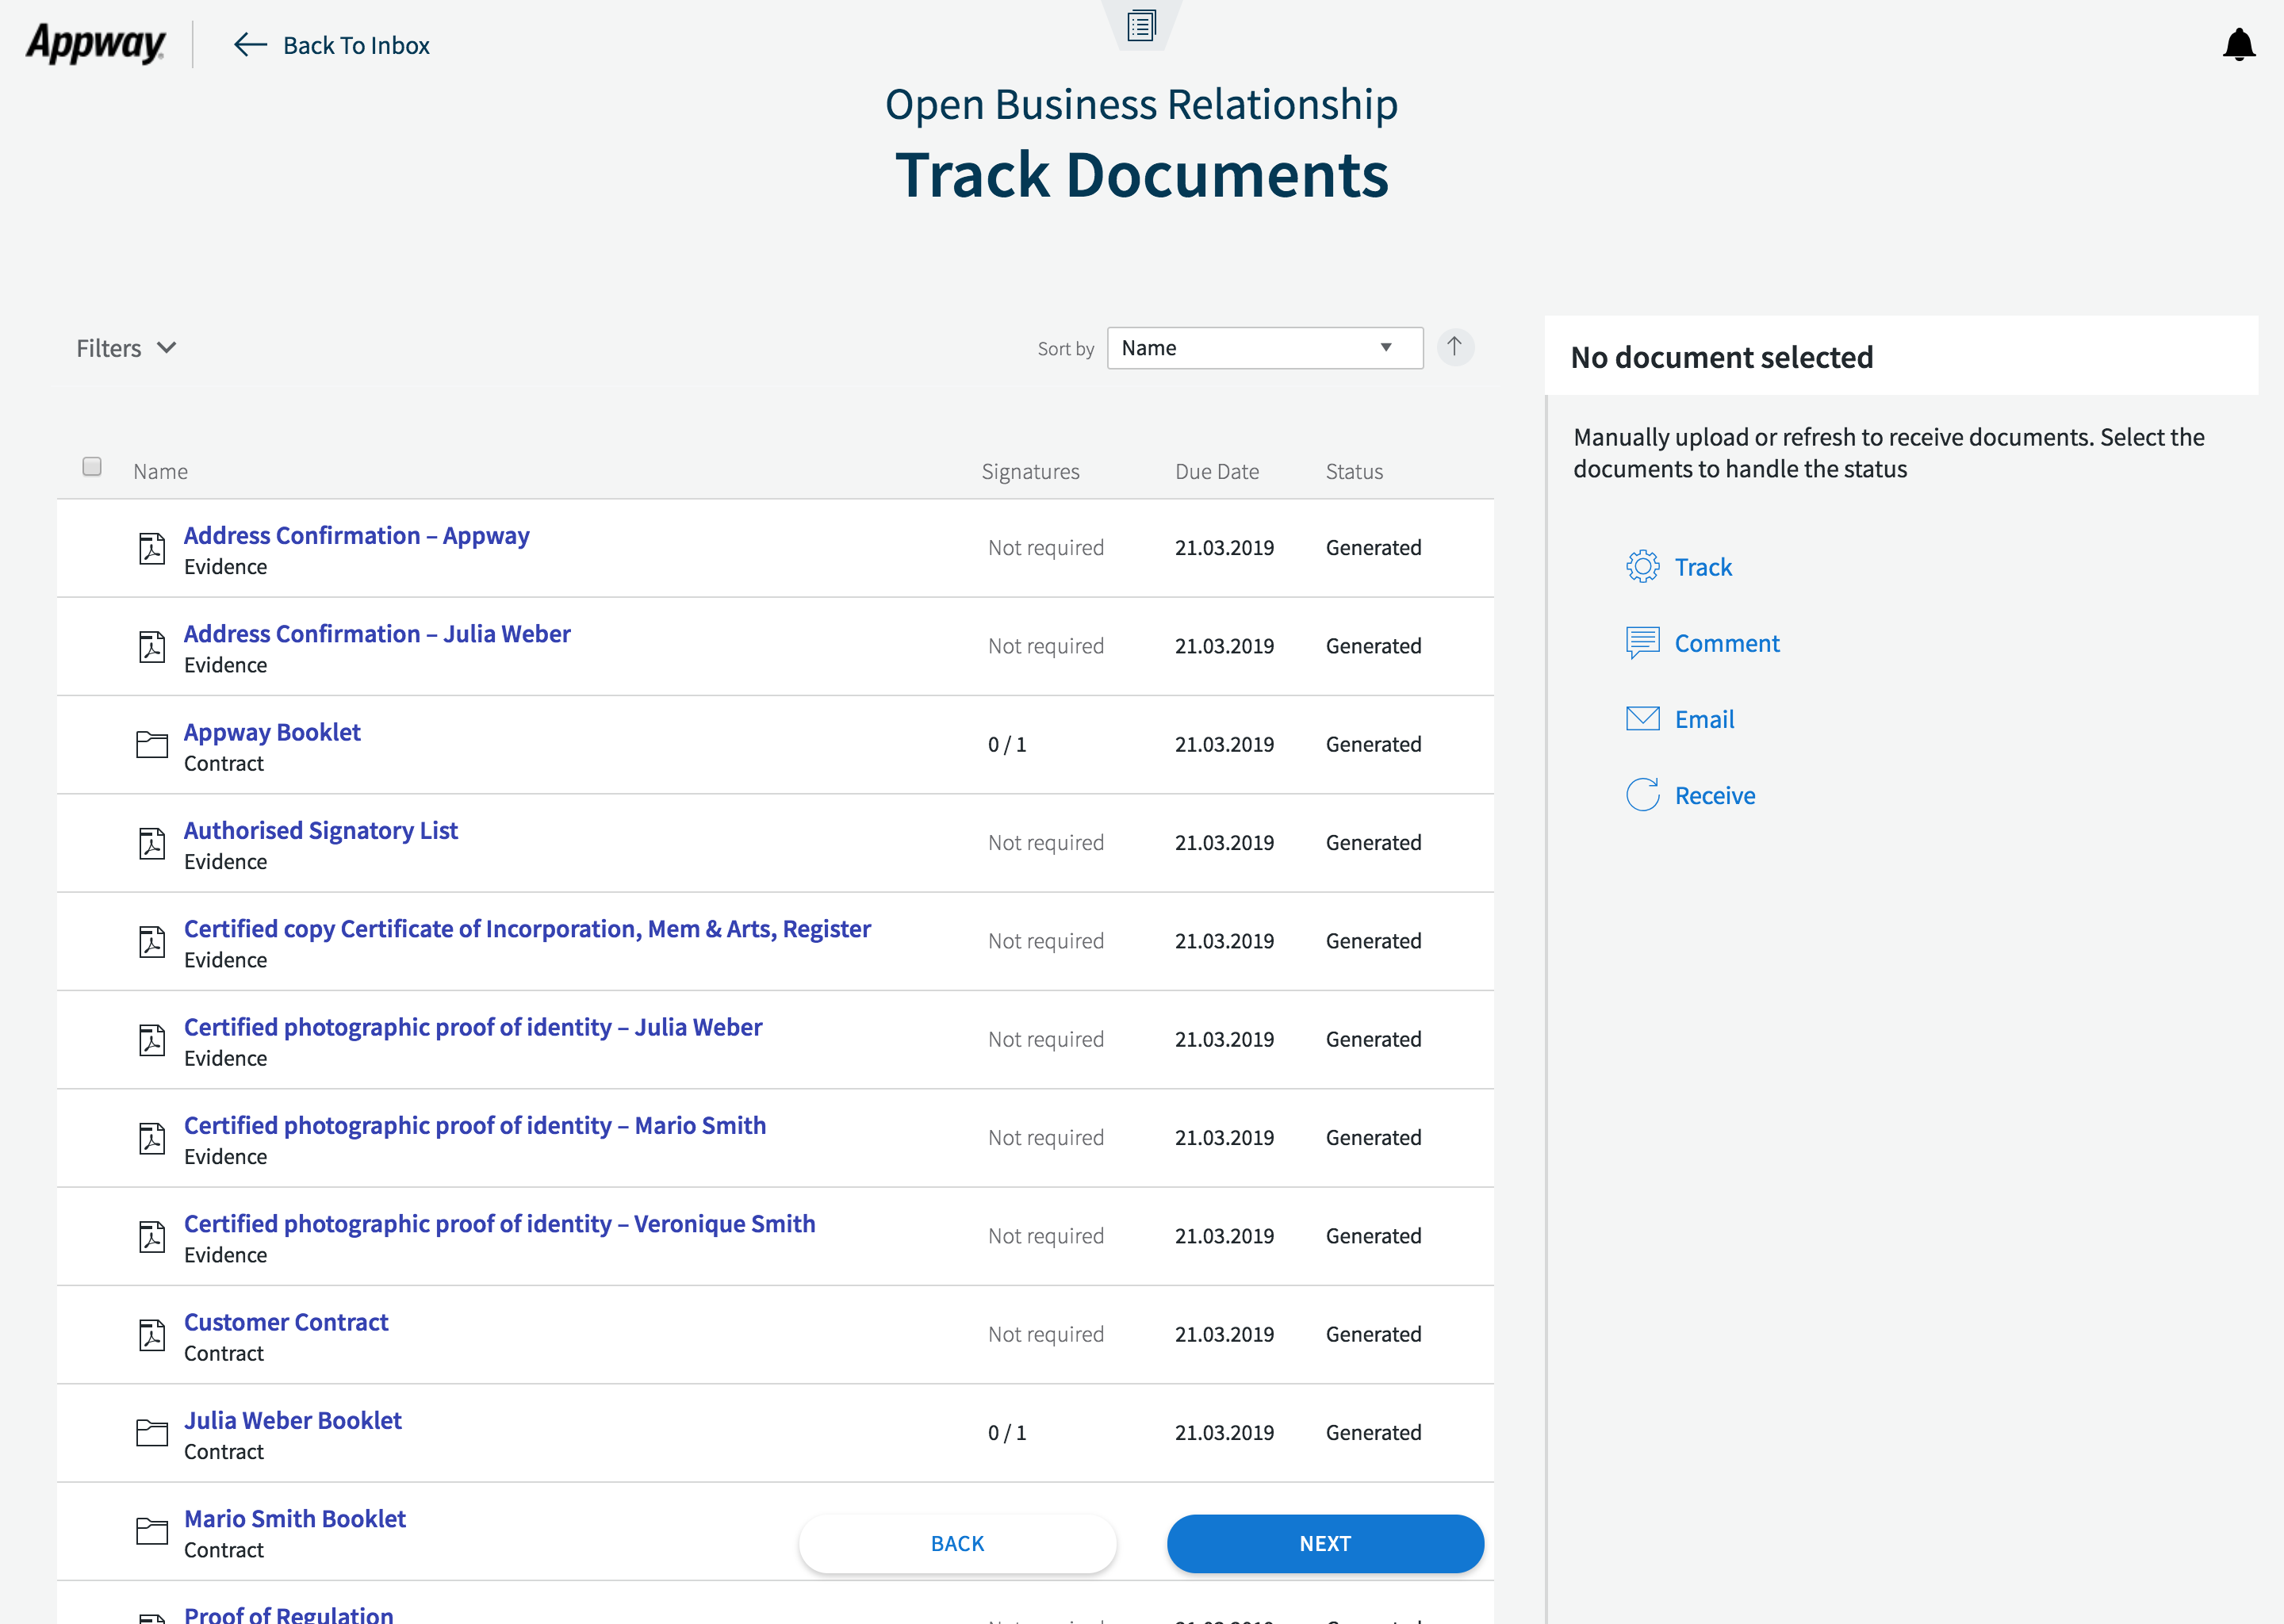
Task: Open the Julia Weber Booklet link
Action: click(x=293, y=1420)
